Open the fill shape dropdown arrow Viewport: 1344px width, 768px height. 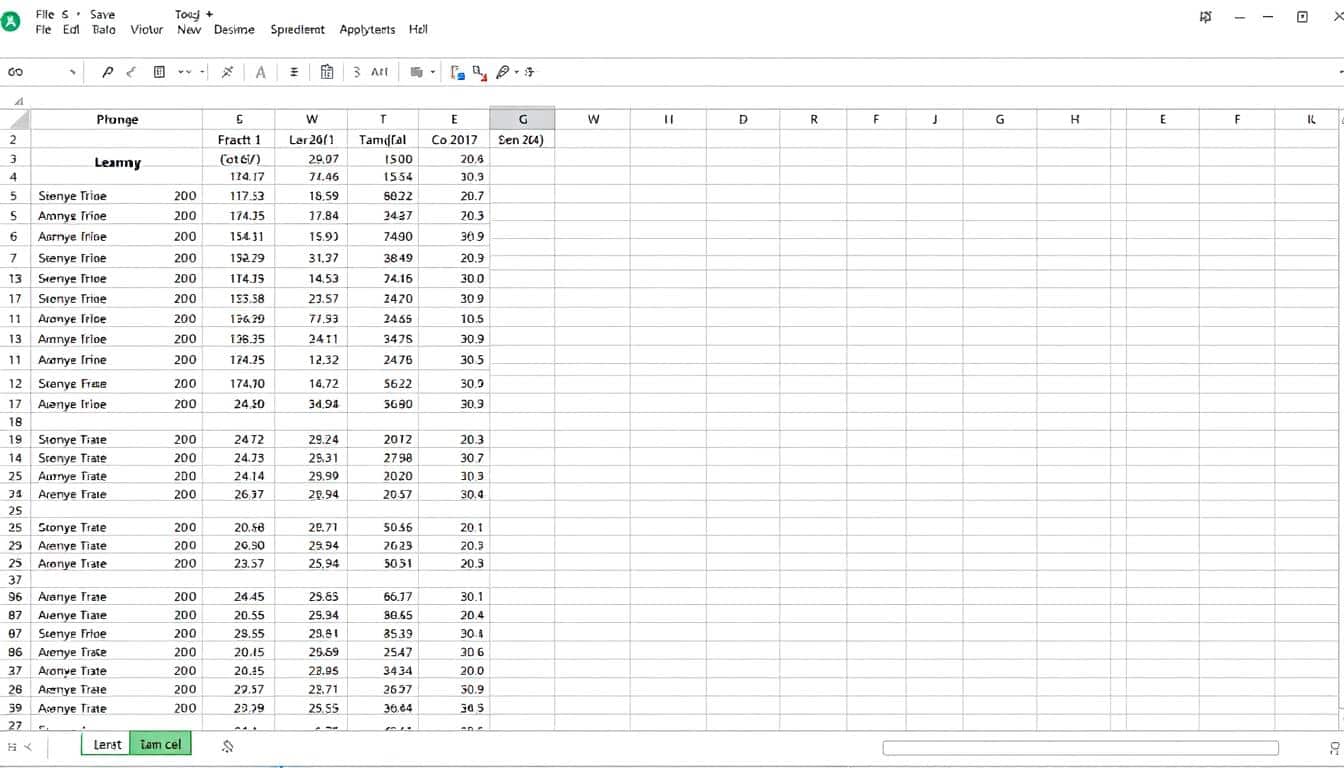[433, 72]
